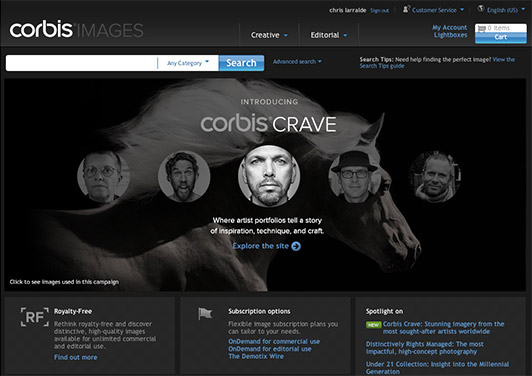Click the Royalty-Free heading

(73, 311)
